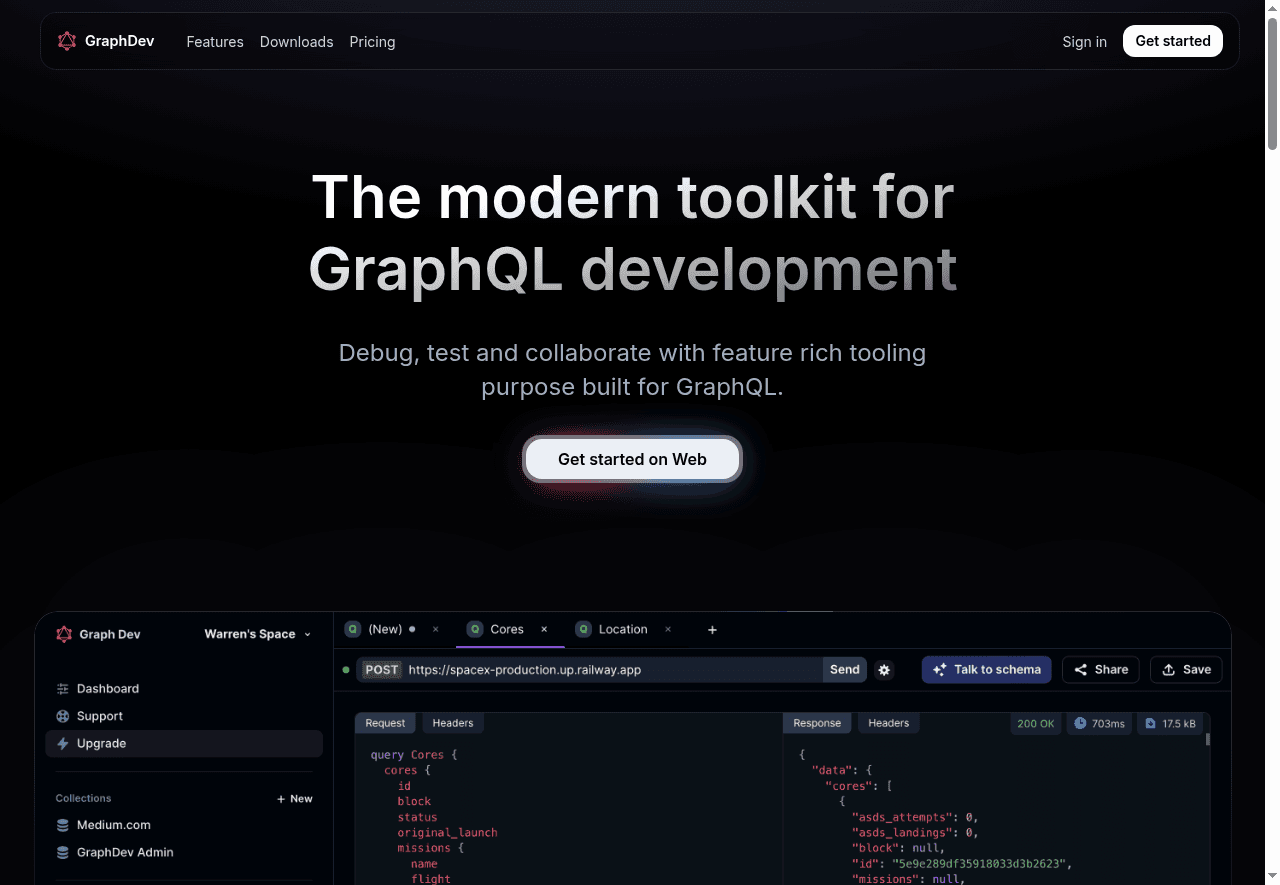The width and height of the screenshot is (1280, 885).
Task: Open the POST method selector
Action: pos(381,670)
